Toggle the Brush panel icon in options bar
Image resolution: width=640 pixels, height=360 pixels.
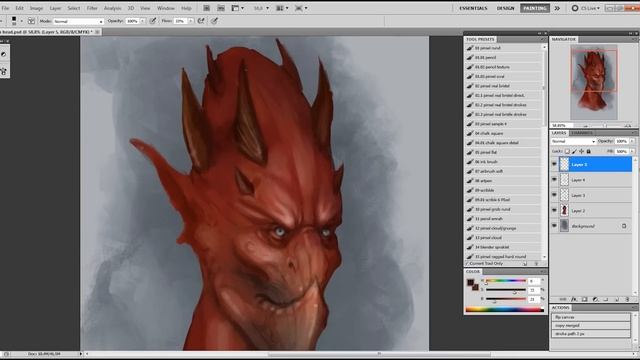tap(31, 21)
